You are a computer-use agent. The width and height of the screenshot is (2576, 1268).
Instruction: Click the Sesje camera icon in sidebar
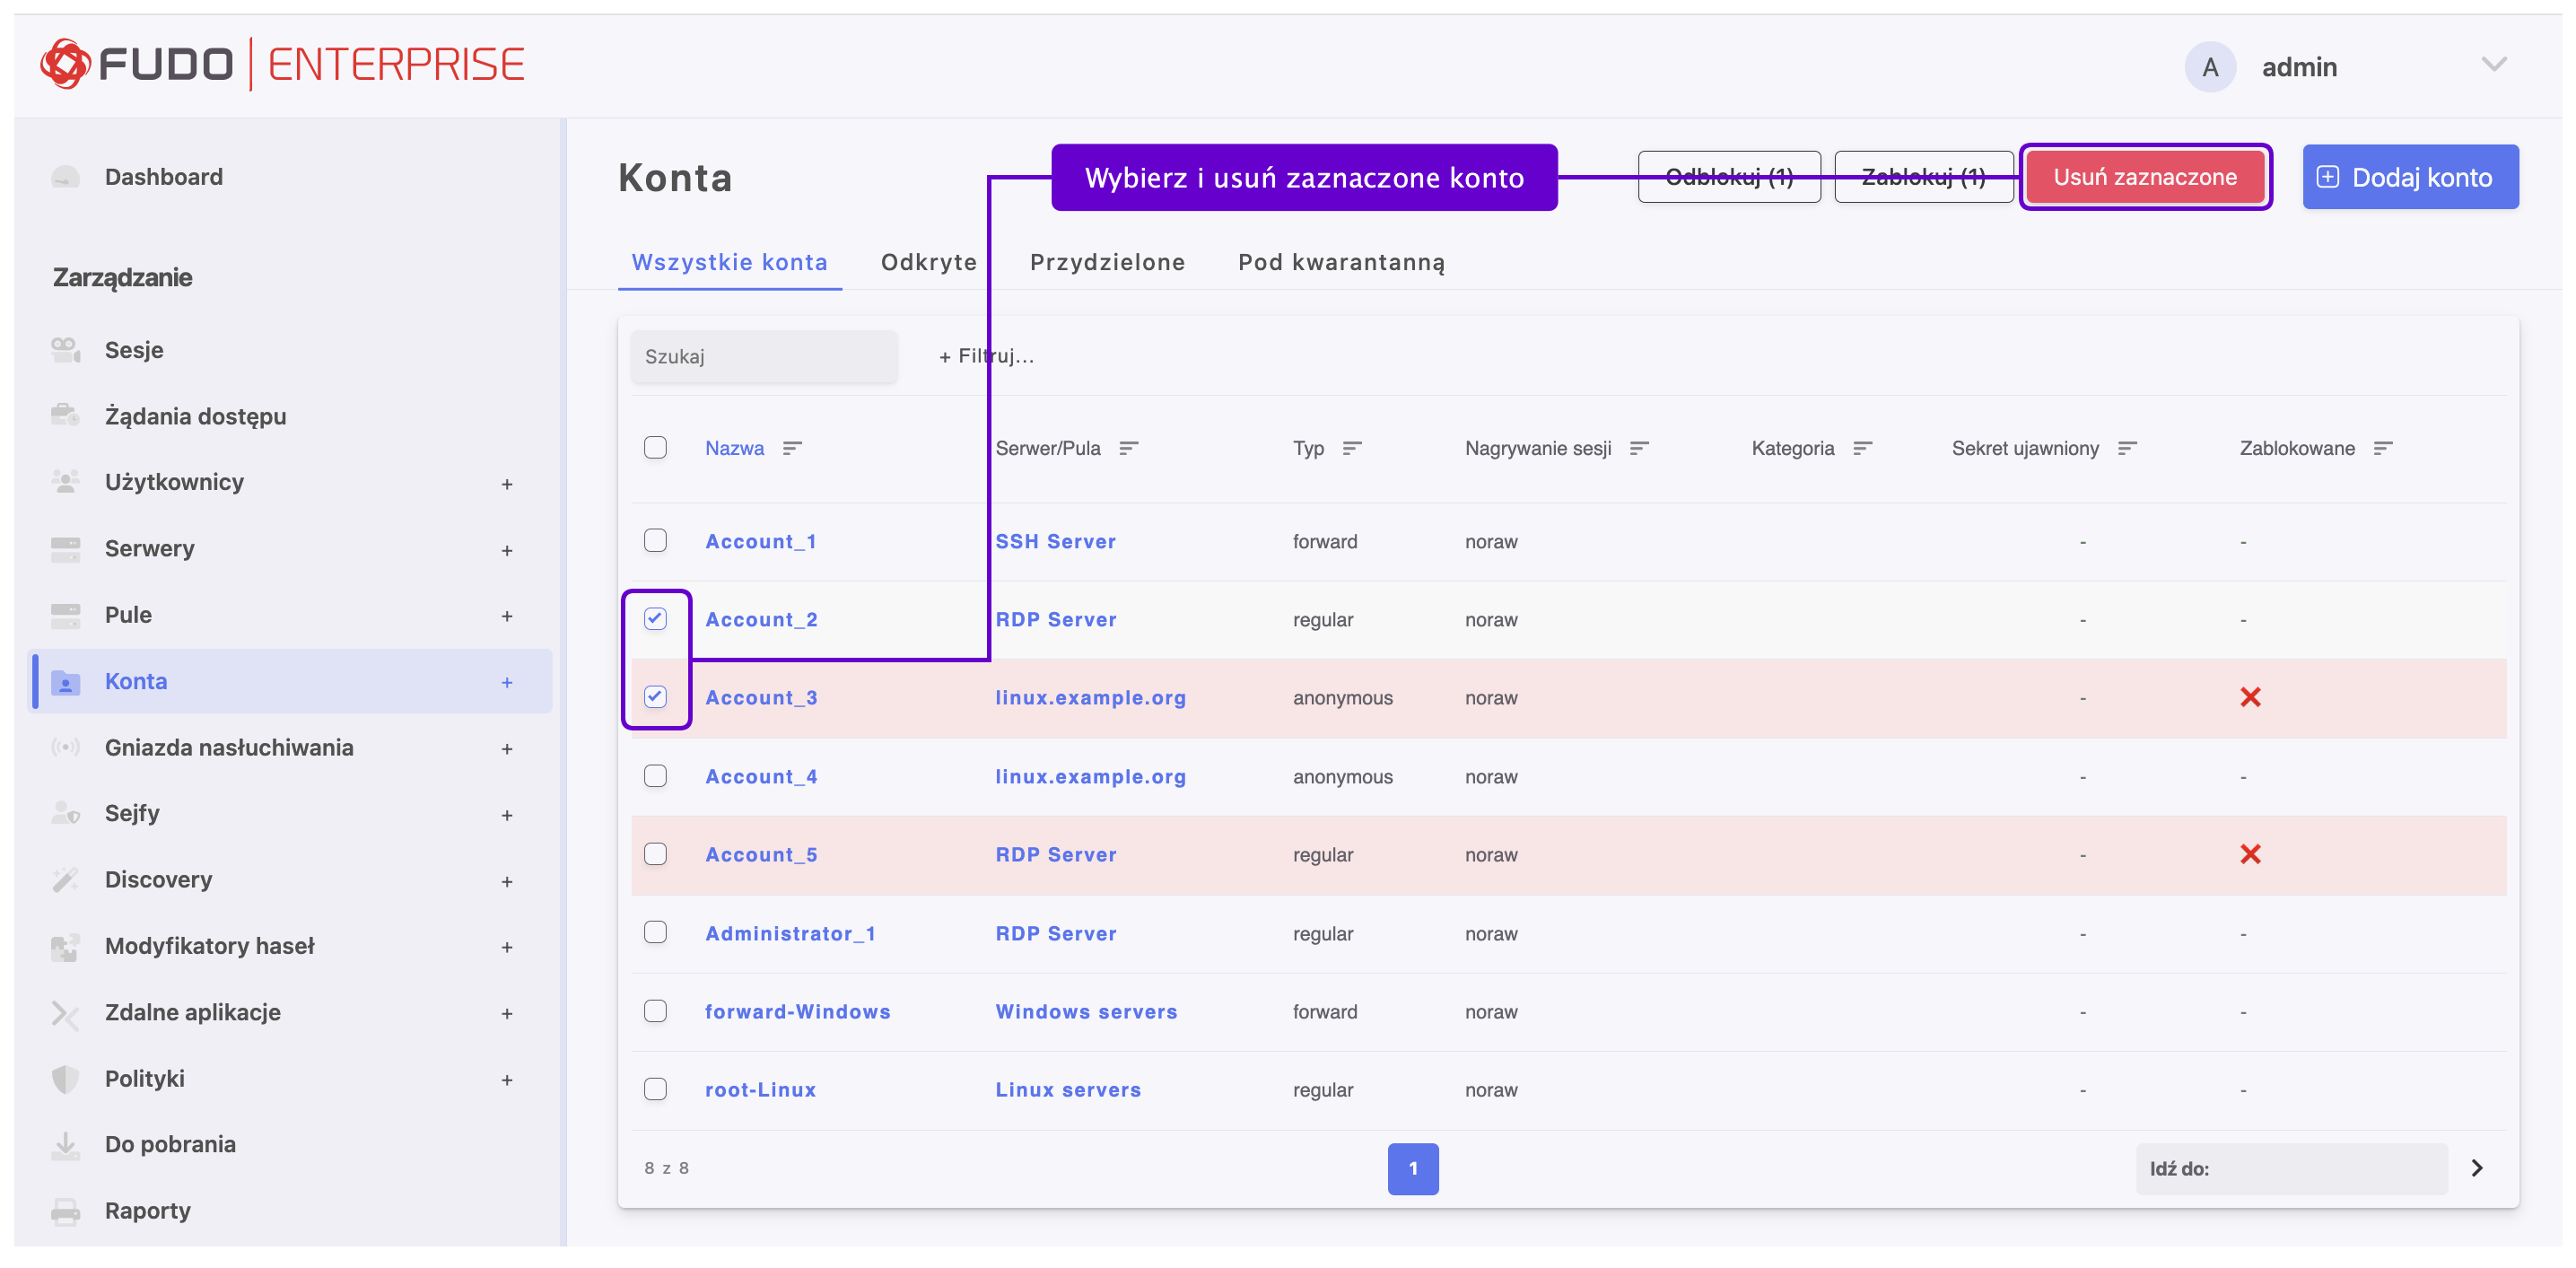click(x=66, y=350)
